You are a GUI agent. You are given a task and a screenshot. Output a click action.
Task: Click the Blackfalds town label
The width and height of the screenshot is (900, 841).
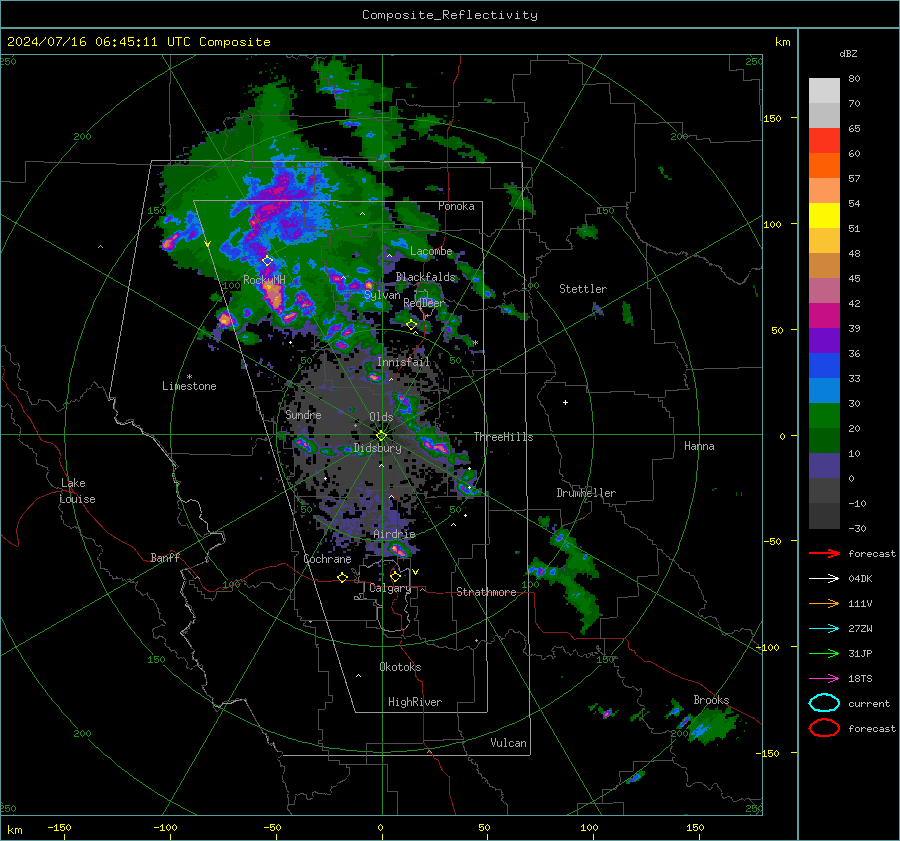tap(425, 277)
